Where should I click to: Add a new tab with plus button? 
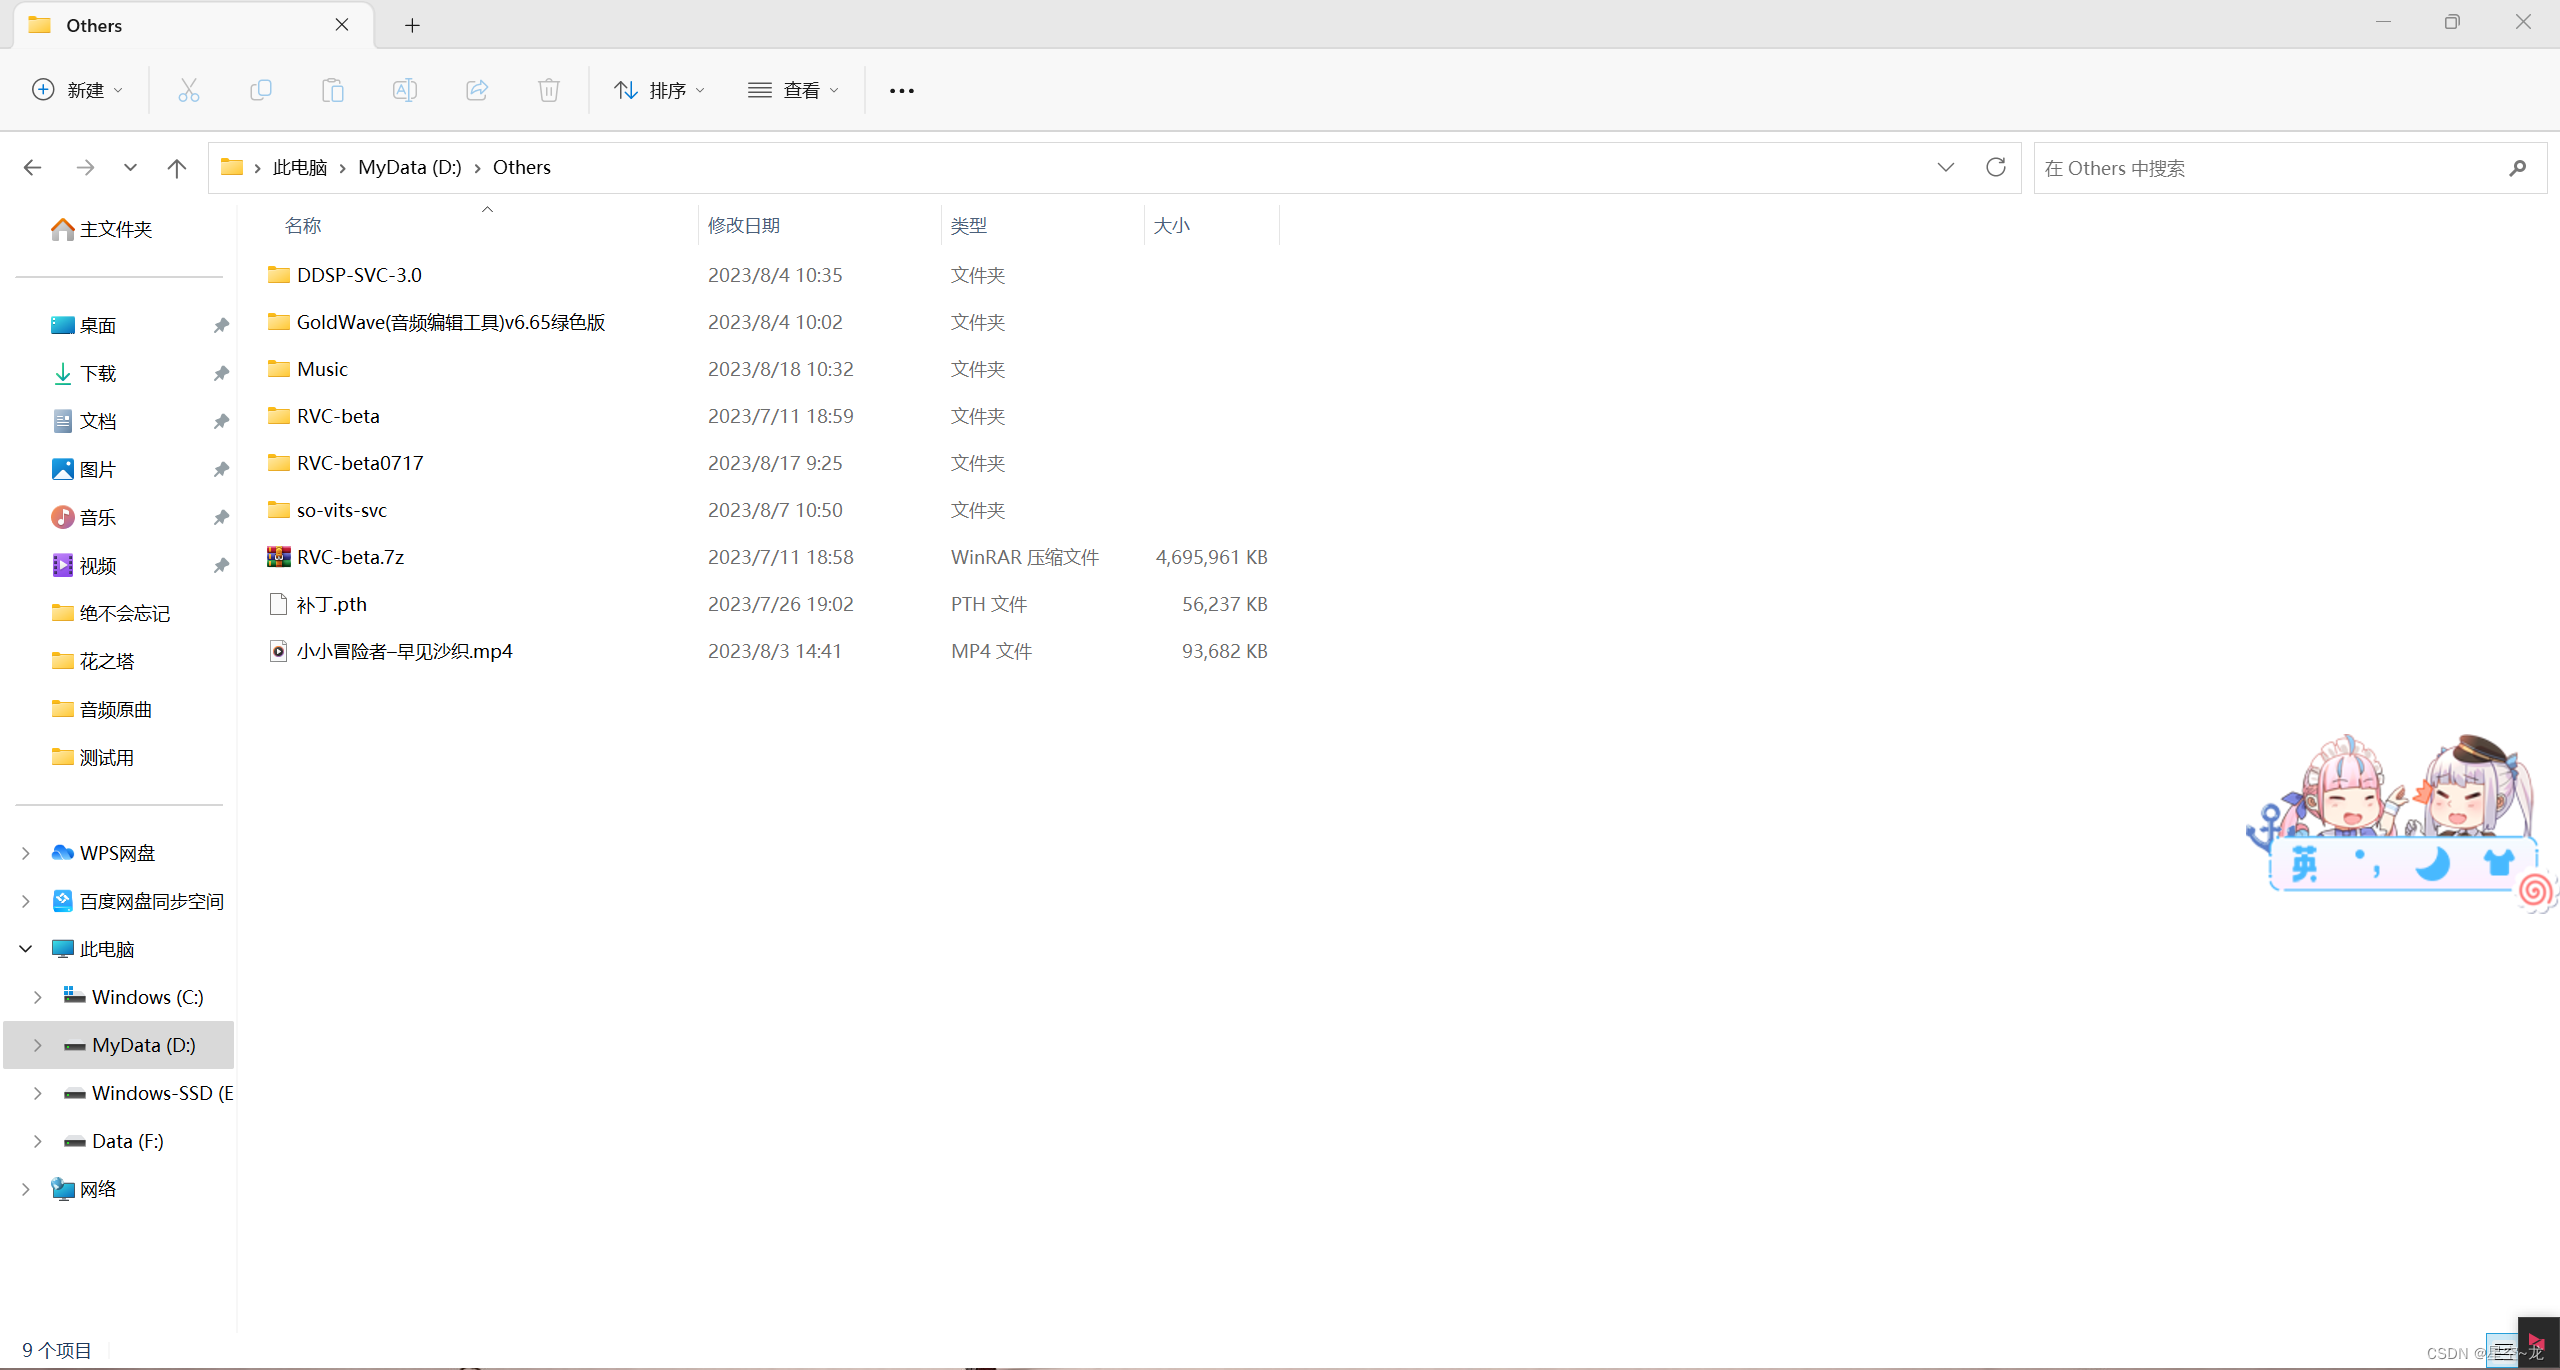[412, 25]
